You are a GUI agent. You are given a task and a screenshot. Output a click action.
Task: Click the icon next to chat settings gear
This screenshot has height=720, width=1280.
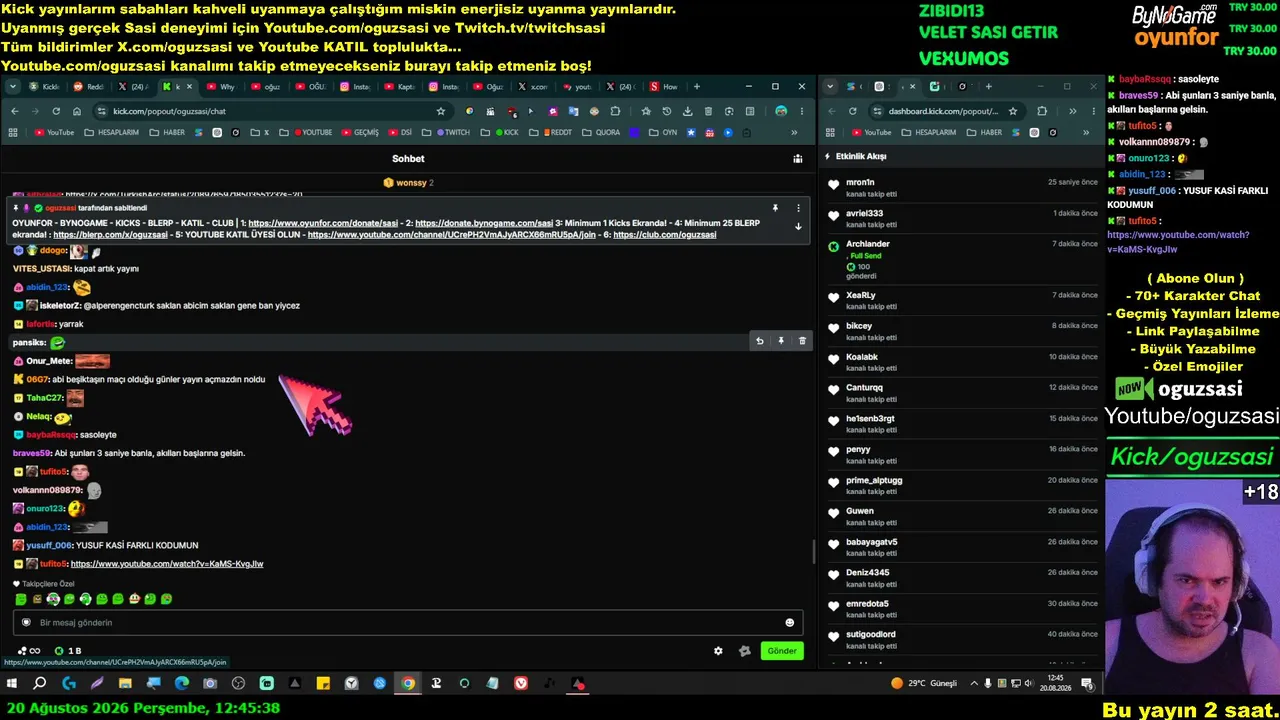coord(744,651)
